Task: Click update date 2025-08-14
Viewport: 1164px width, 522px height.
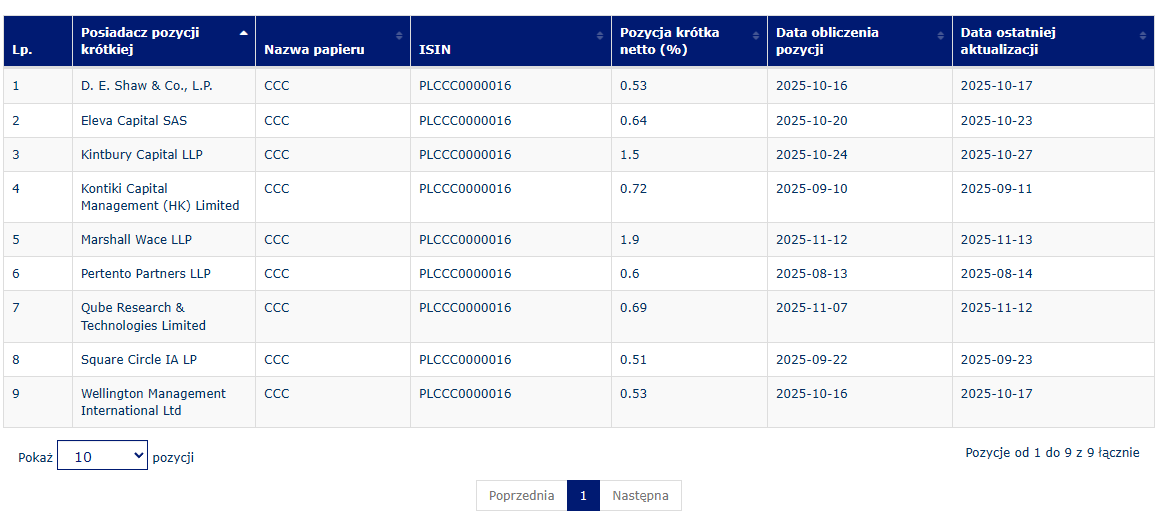Action: (x=996, y=274)
